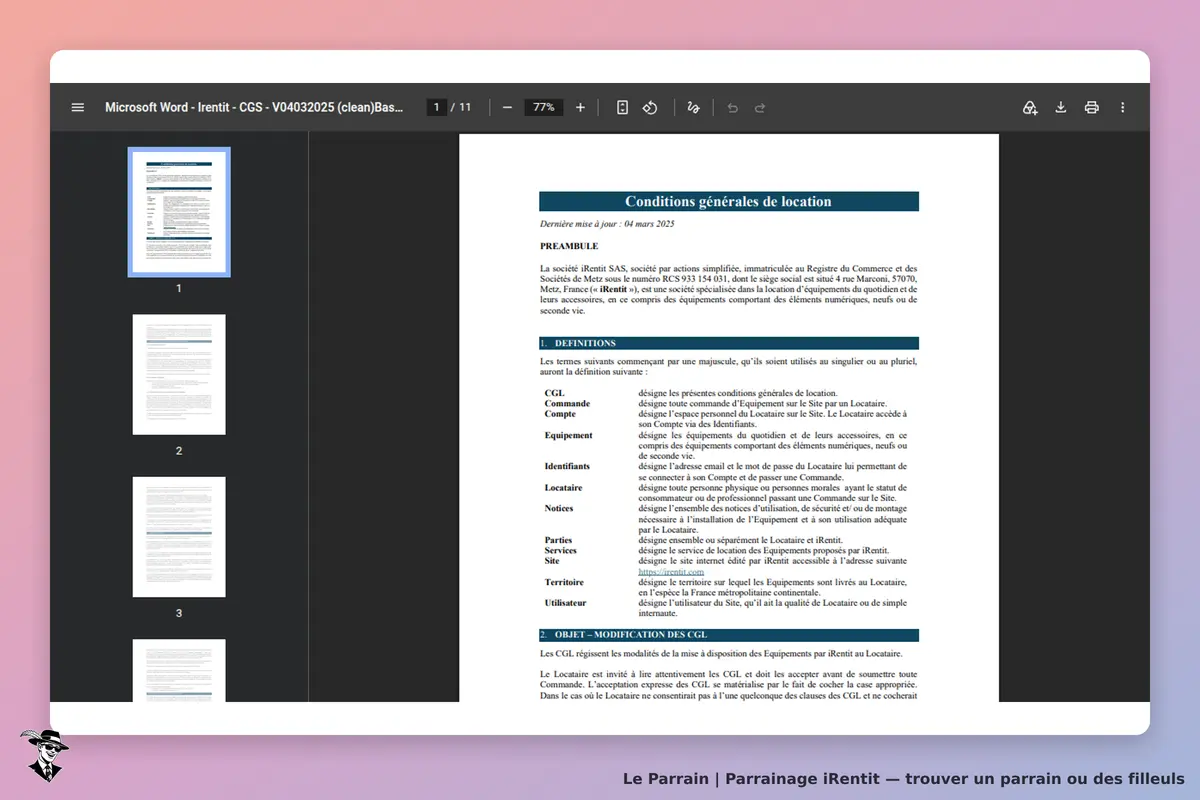Open the more actions three-dot menu
The height and width of the screenshot is (800, 1200).
(1122, 107)
